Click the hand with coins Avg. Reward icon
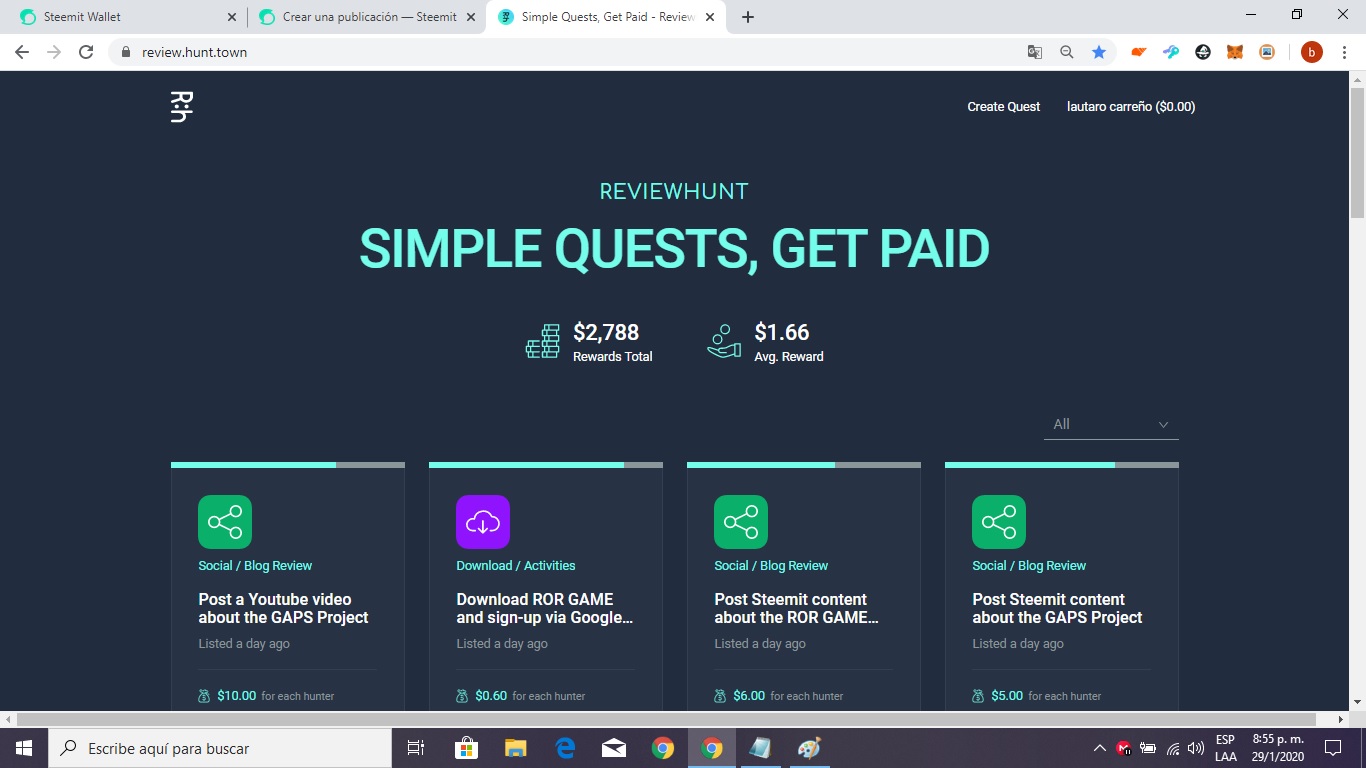Image resolution: width=1366 pixels, height=768 pixels. pos(724,341)
